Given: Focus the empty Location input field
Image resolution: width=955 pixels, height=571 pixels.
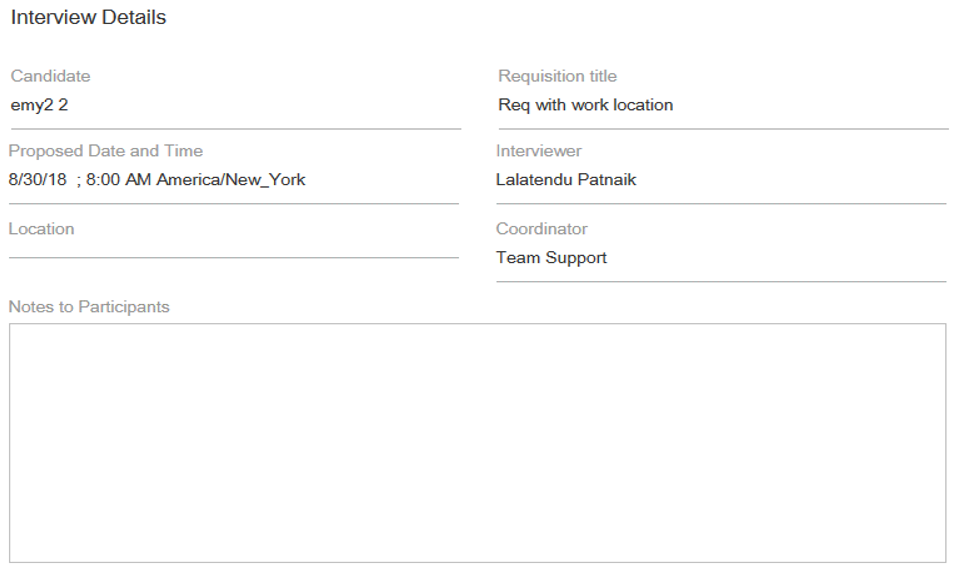Looking at the screenshot, I should click(x=233, y=248).
